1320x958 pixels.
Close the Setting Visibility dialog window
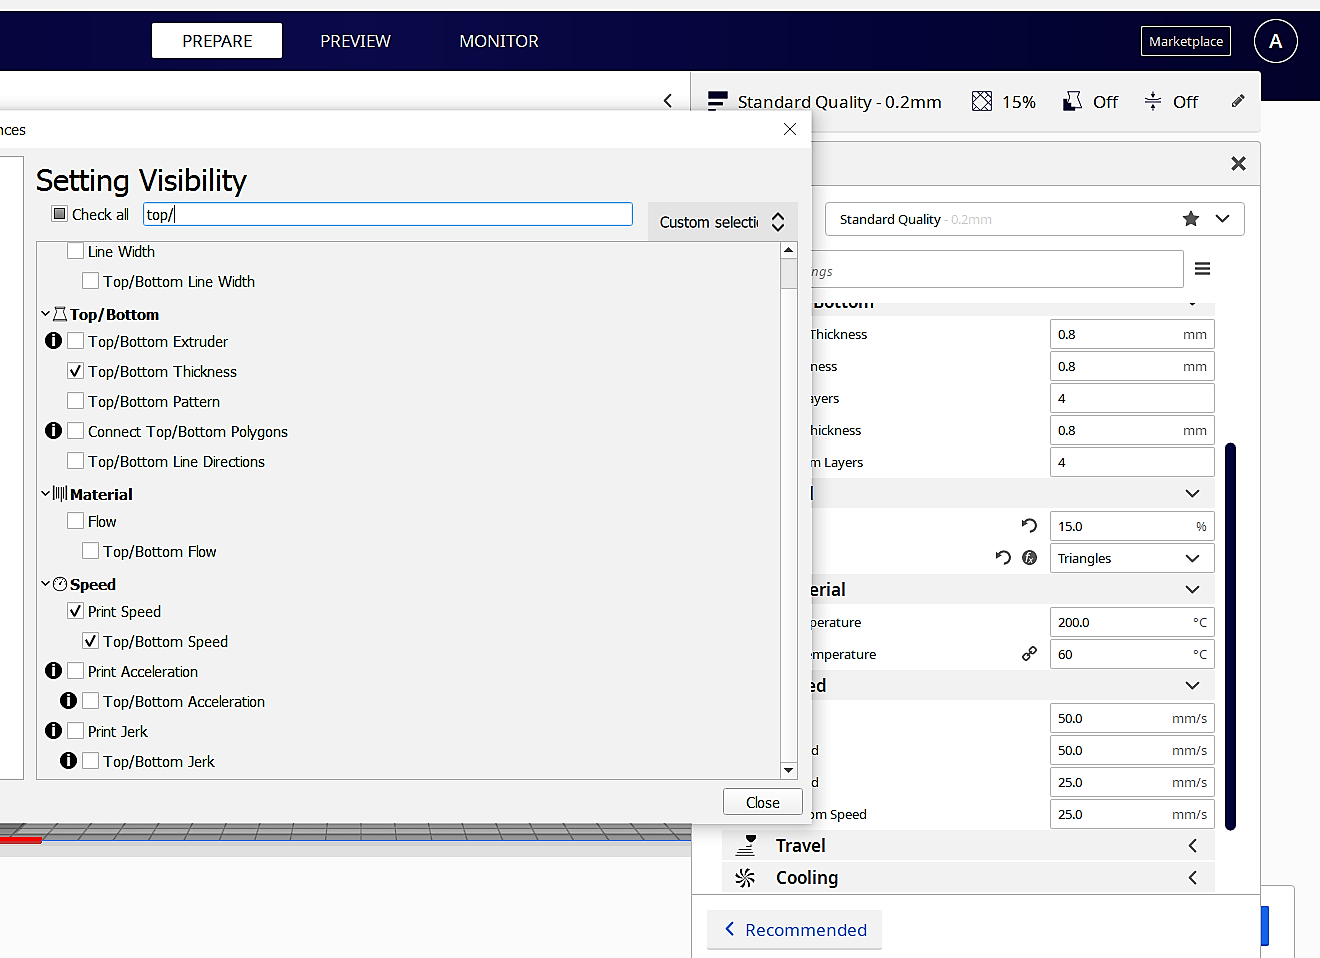click(x=790, y=130)
